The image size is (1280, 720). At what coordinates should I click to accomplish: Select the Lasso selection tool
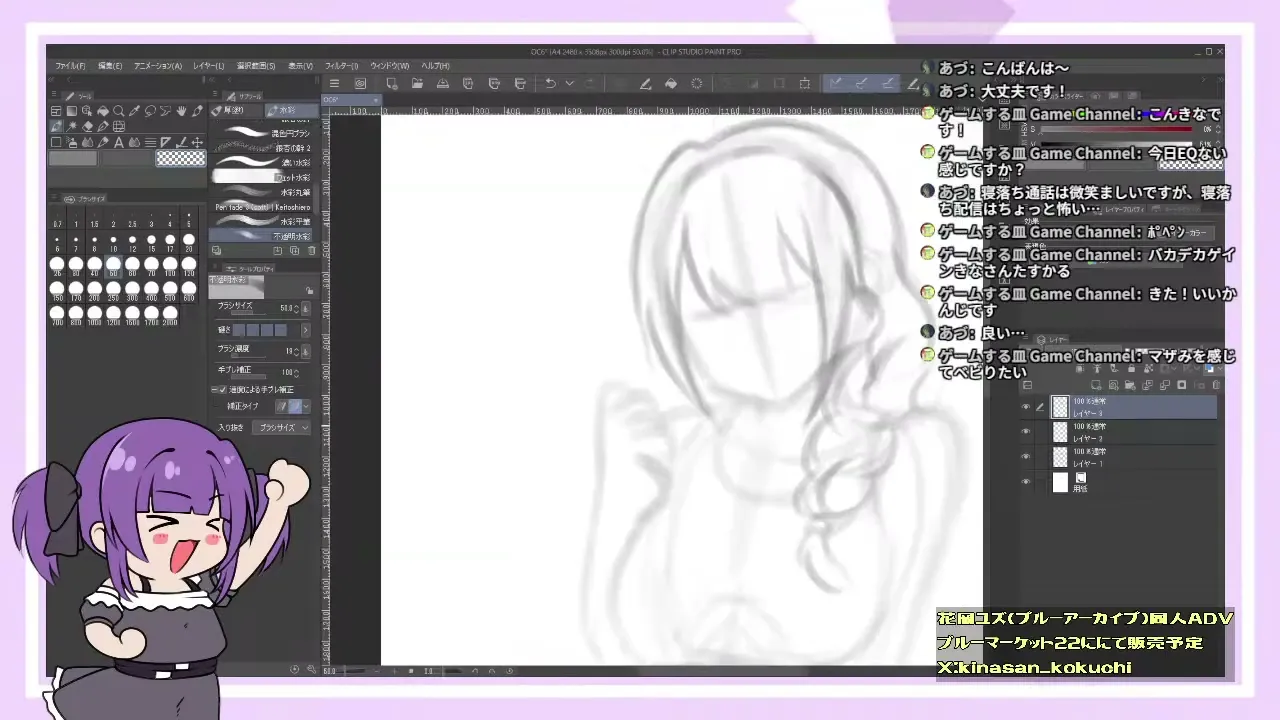pyautogui.click(x=150, y=111)
